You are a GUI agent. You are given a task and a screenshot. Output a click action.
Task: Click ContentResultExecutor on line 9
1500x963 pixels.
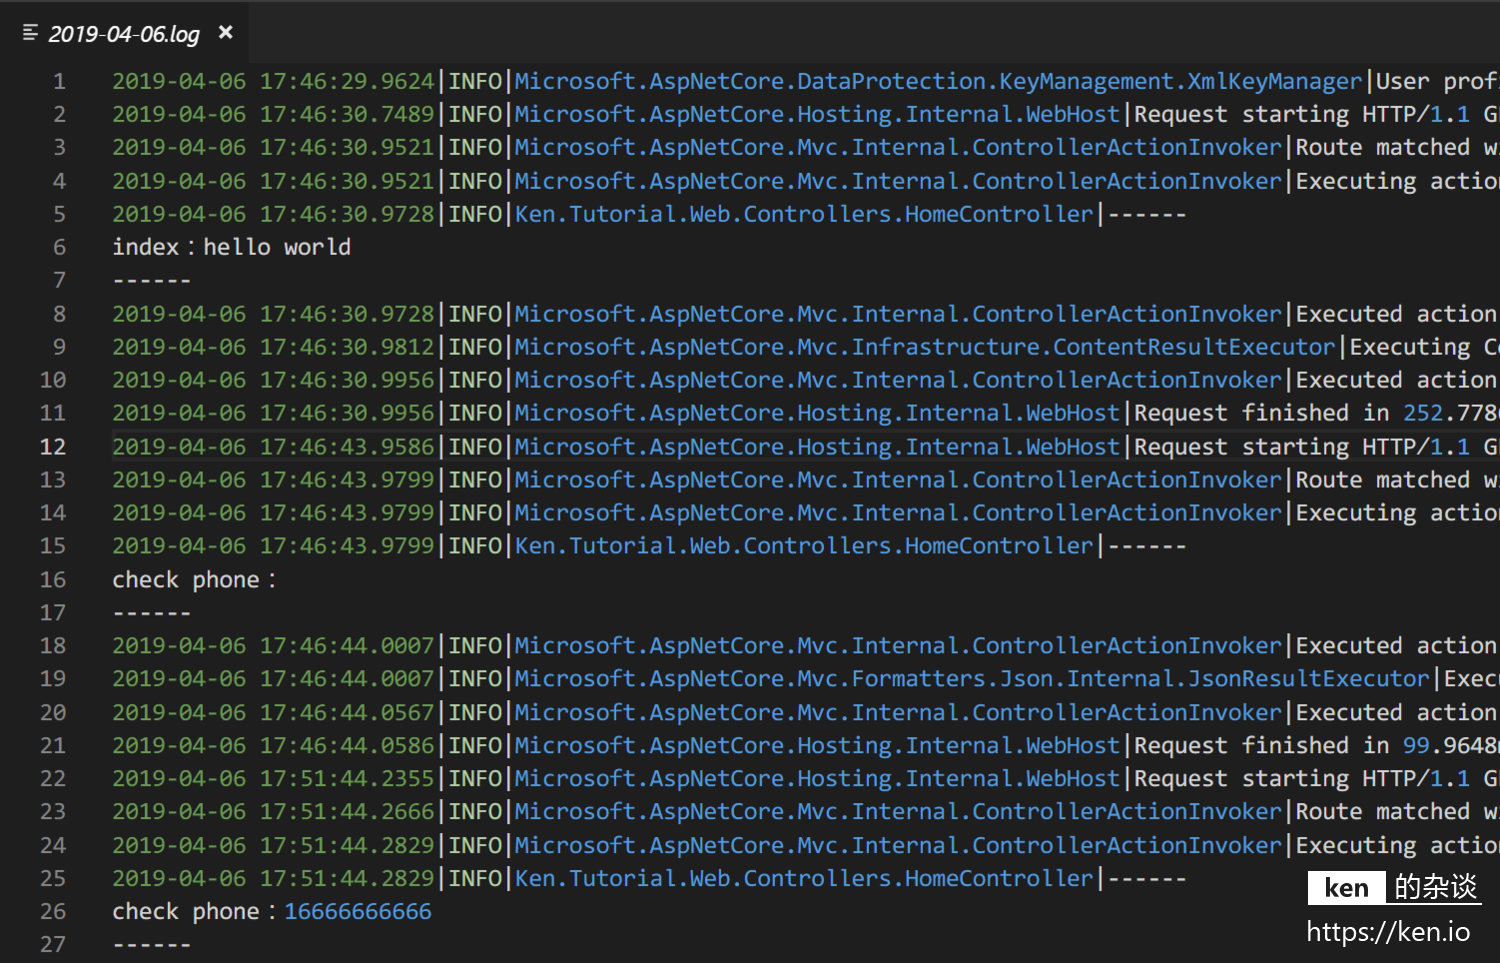point(1194,347)
